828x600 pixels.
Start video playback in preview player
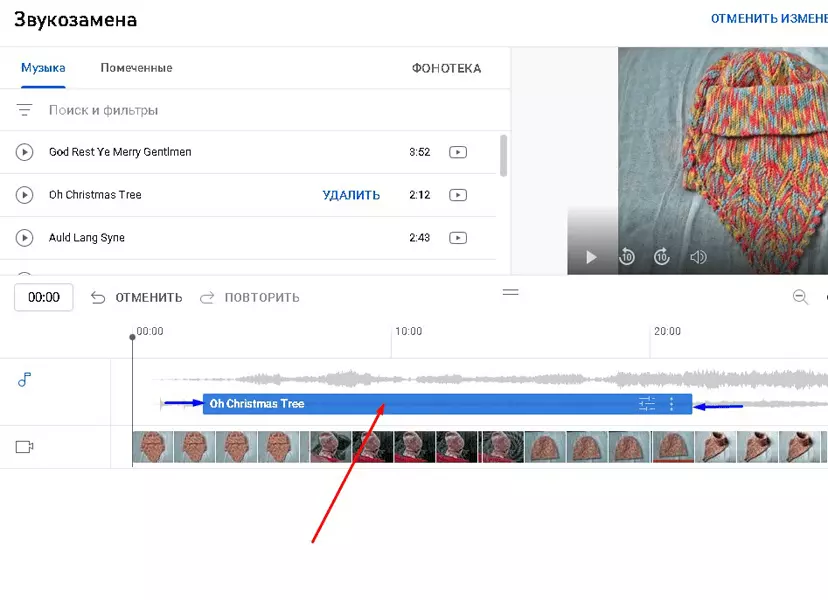(591, 257)
